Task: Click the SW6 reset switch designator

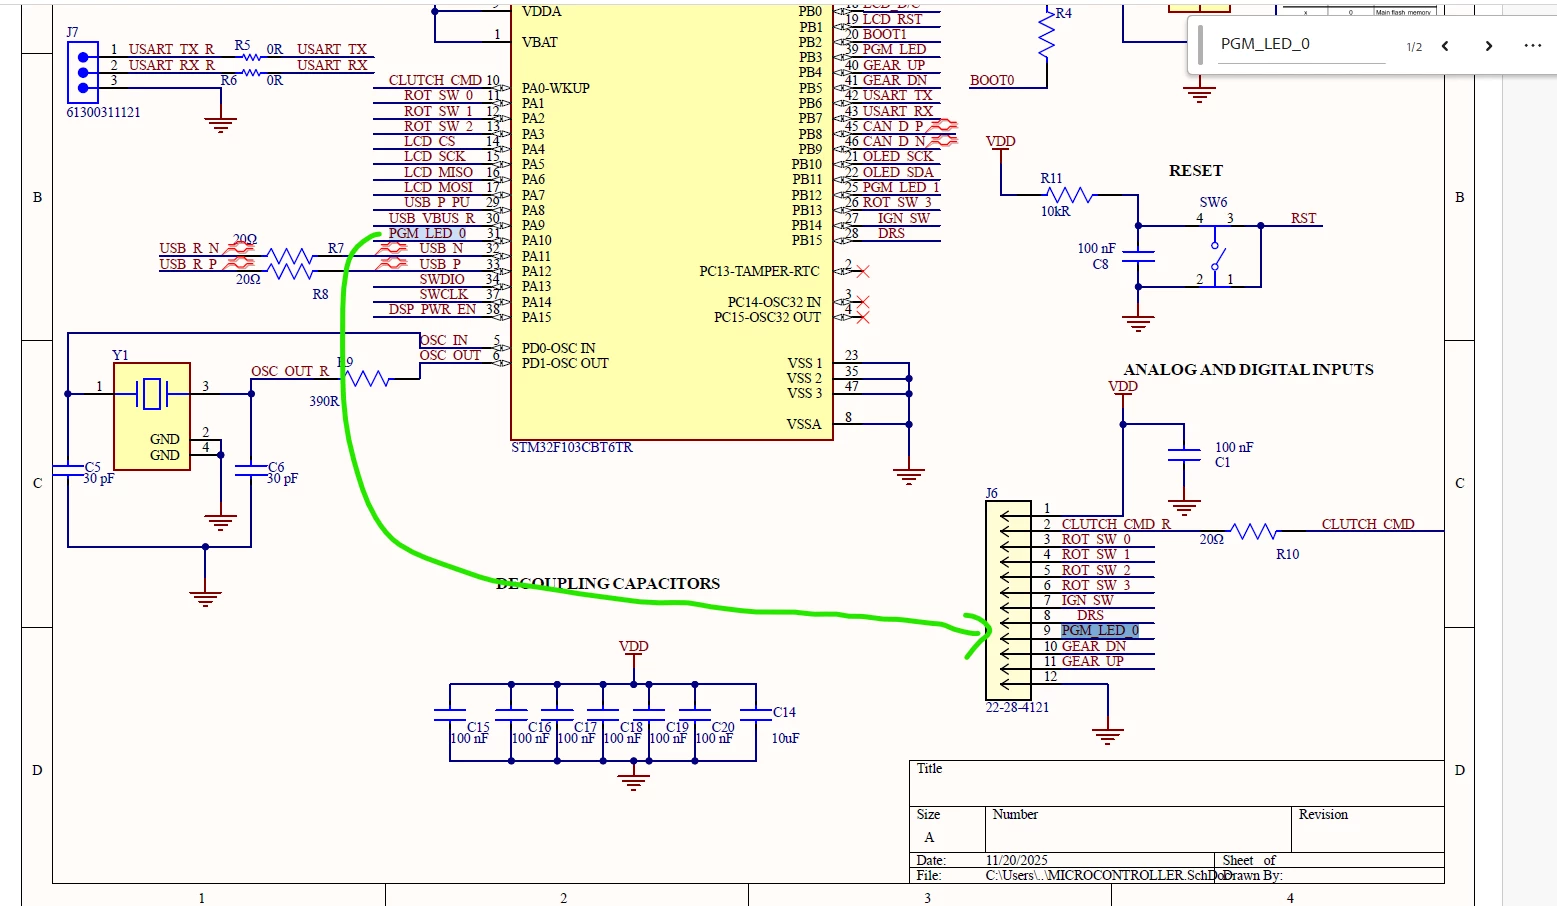Action: (x=1213, y=203)
